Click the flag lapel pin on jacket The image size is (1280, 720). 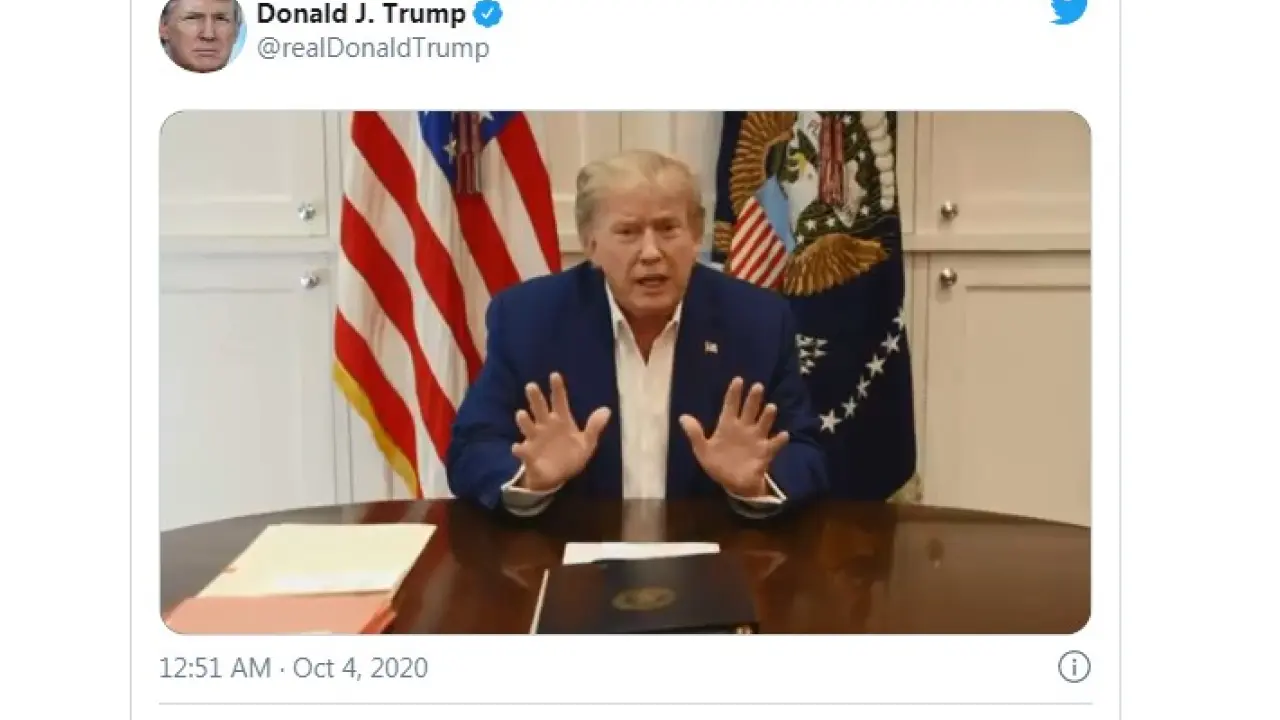pos(711,347)
